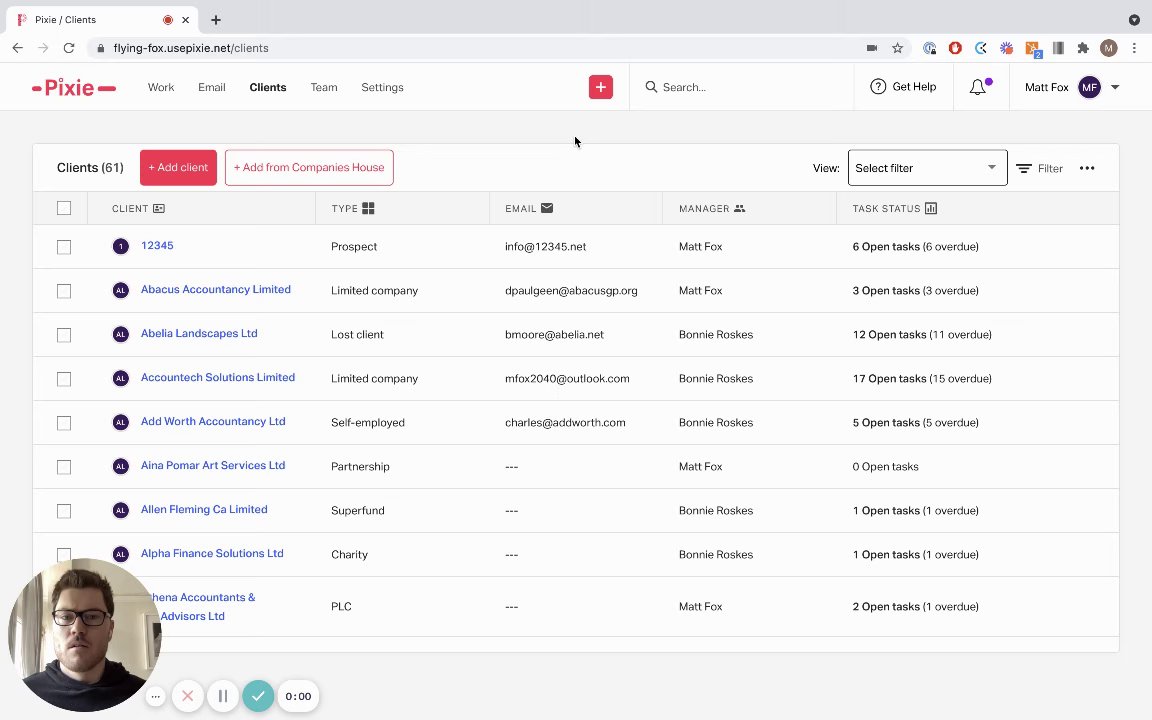Click the Get Help question mark icon
Image resolution: width=1152 pixels, height=720 pixels.
pos(878,87)
